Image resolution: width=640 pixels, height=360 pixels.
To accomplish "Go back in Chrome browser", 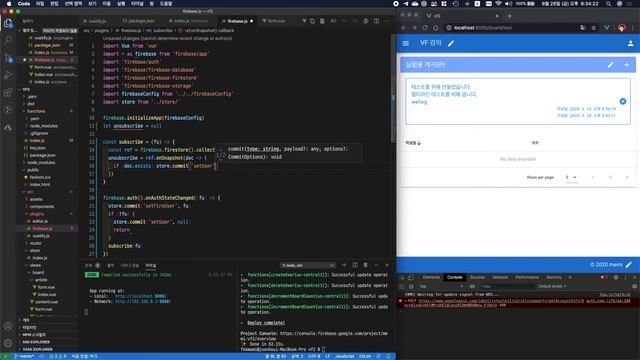I will tap(404, 28).
